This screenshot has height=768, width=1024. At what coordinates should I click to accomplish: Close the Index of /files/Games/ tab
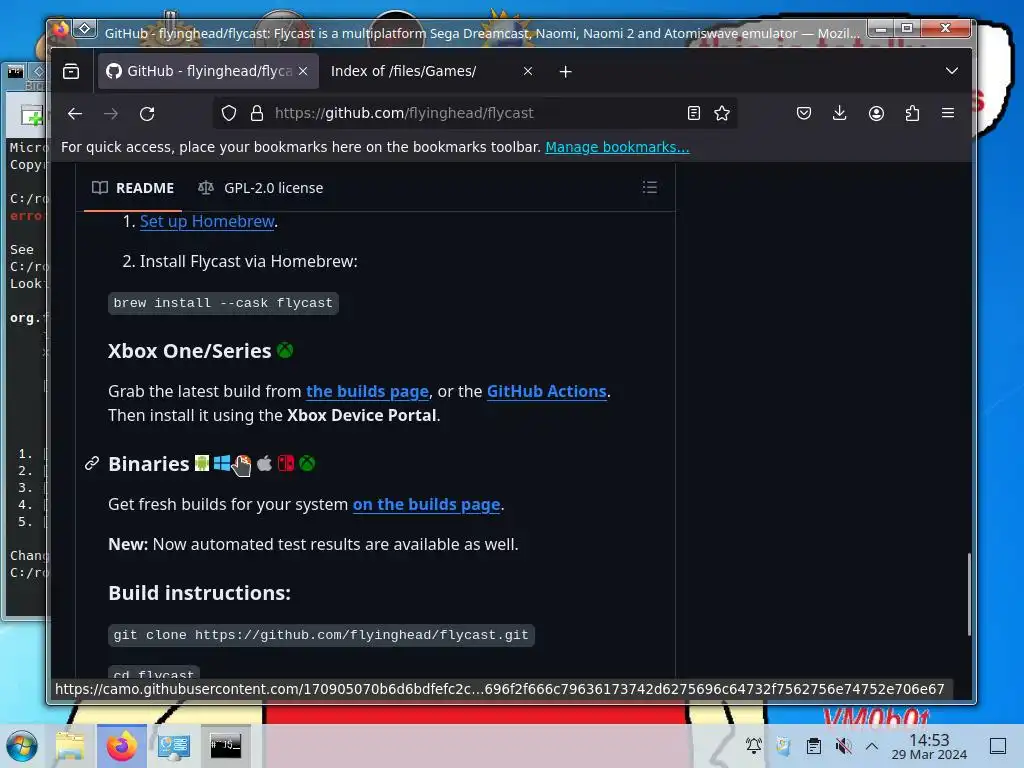click(528, 71)
